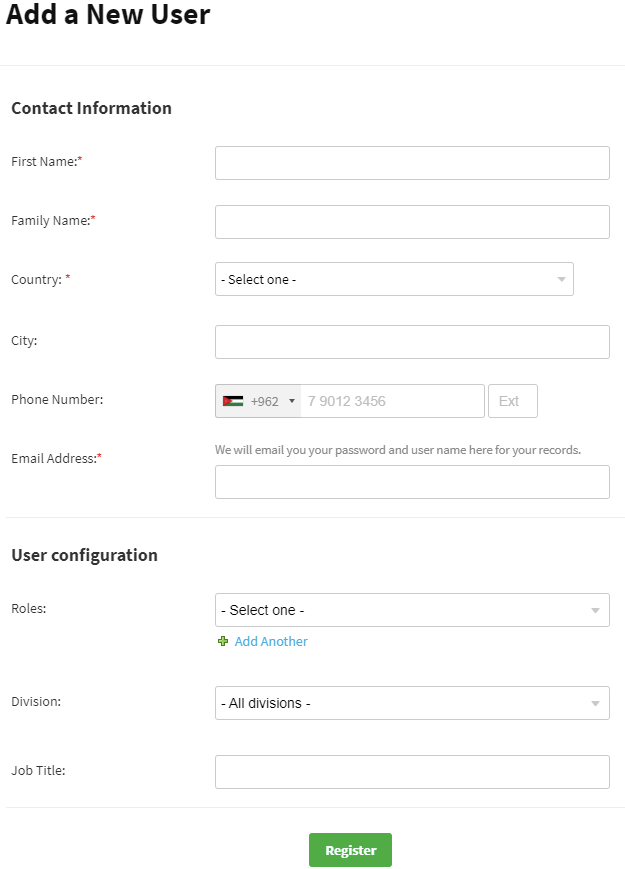Click the Jordan flag icon in phone field
625x869 pixels.
click(x=233, y=401)
